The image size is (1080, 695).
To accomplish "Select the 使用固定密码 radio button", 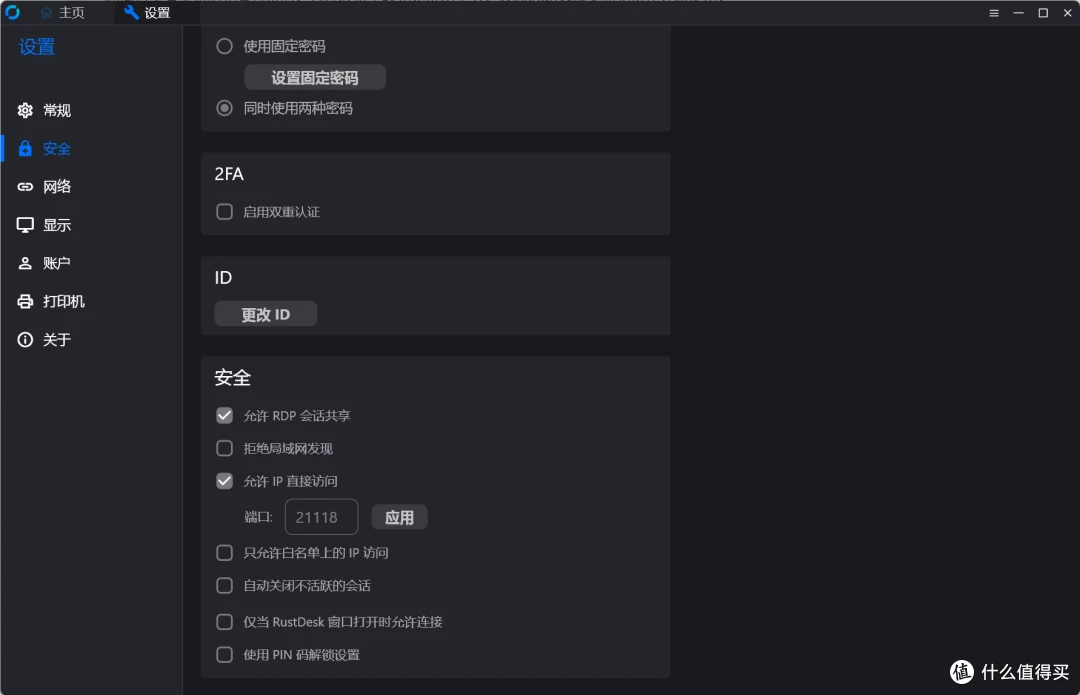I will point(225,46).
